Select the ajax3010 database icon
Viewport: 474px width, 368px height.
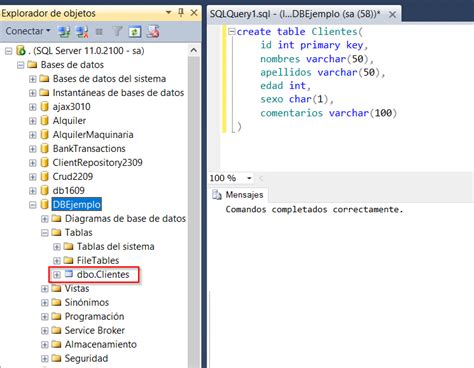[44, 107]
